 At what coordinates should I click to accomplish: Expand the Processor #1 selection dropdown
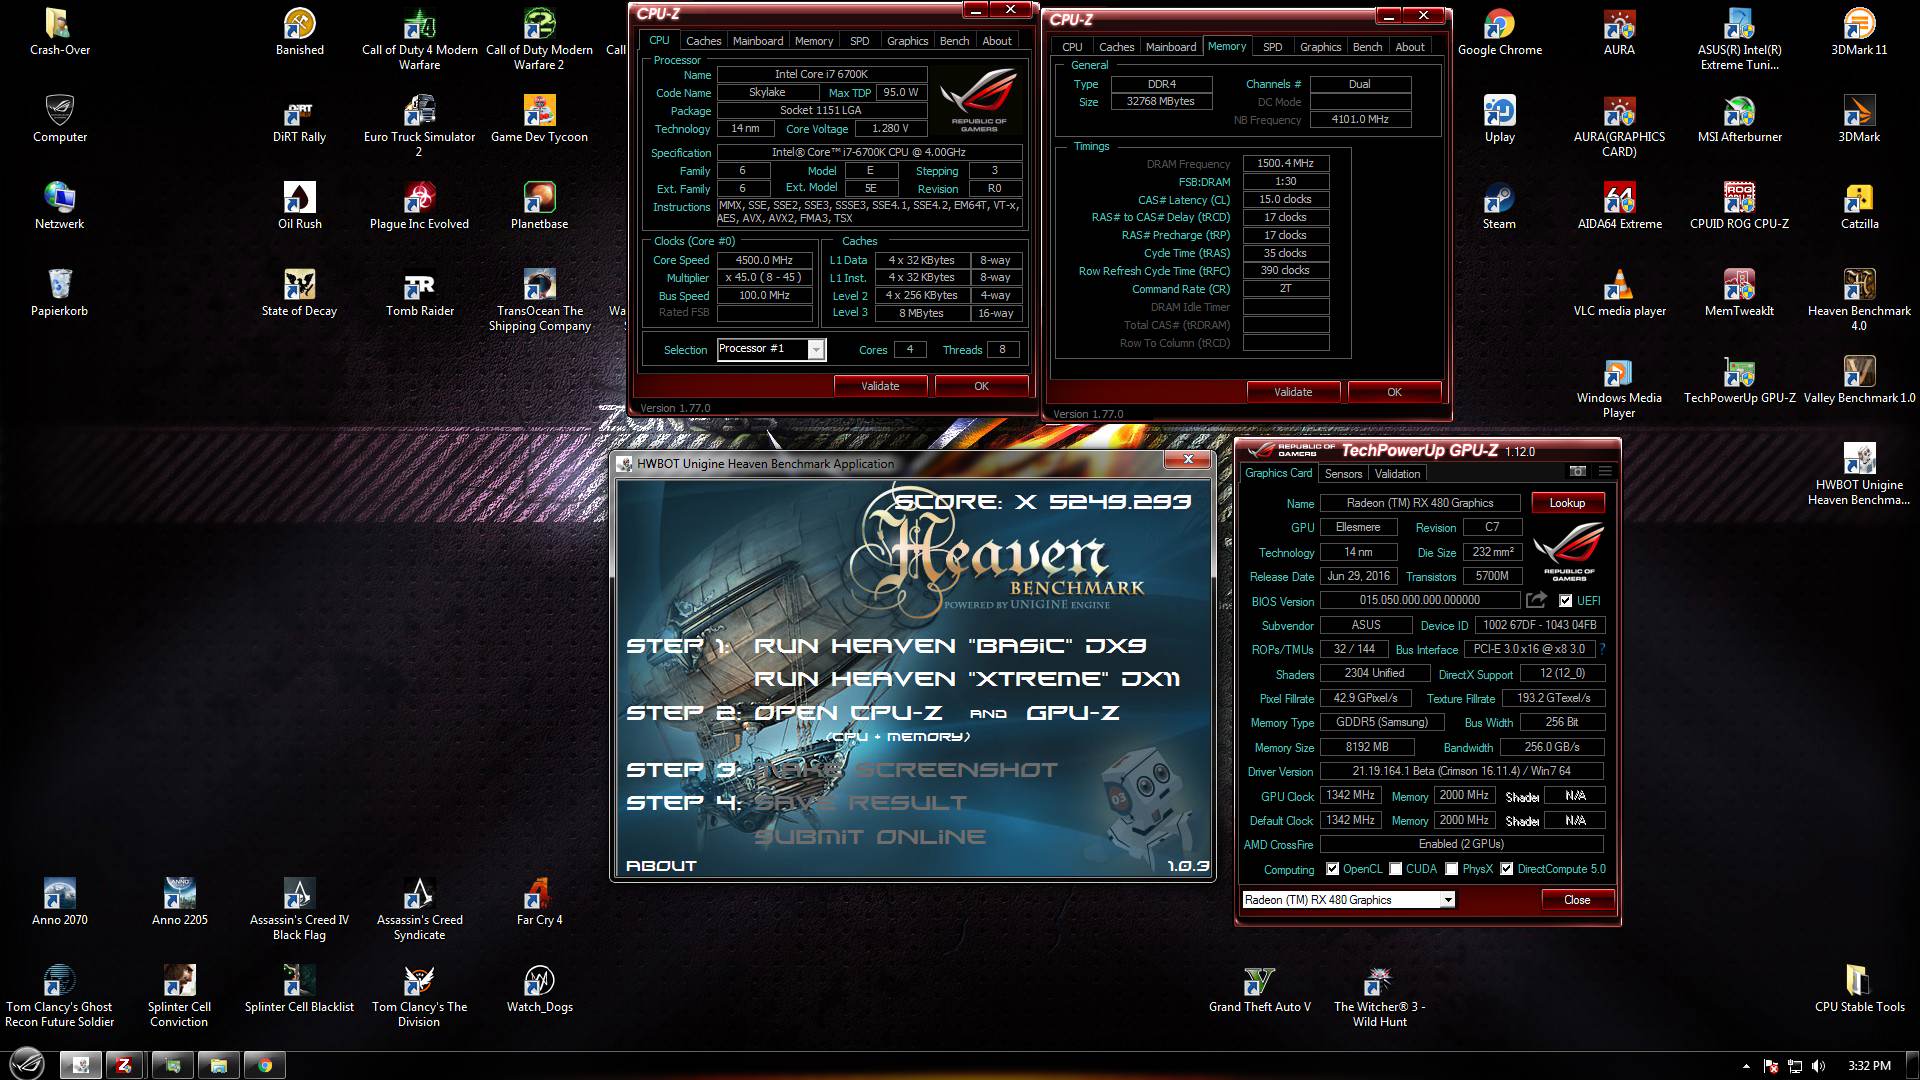816,349
